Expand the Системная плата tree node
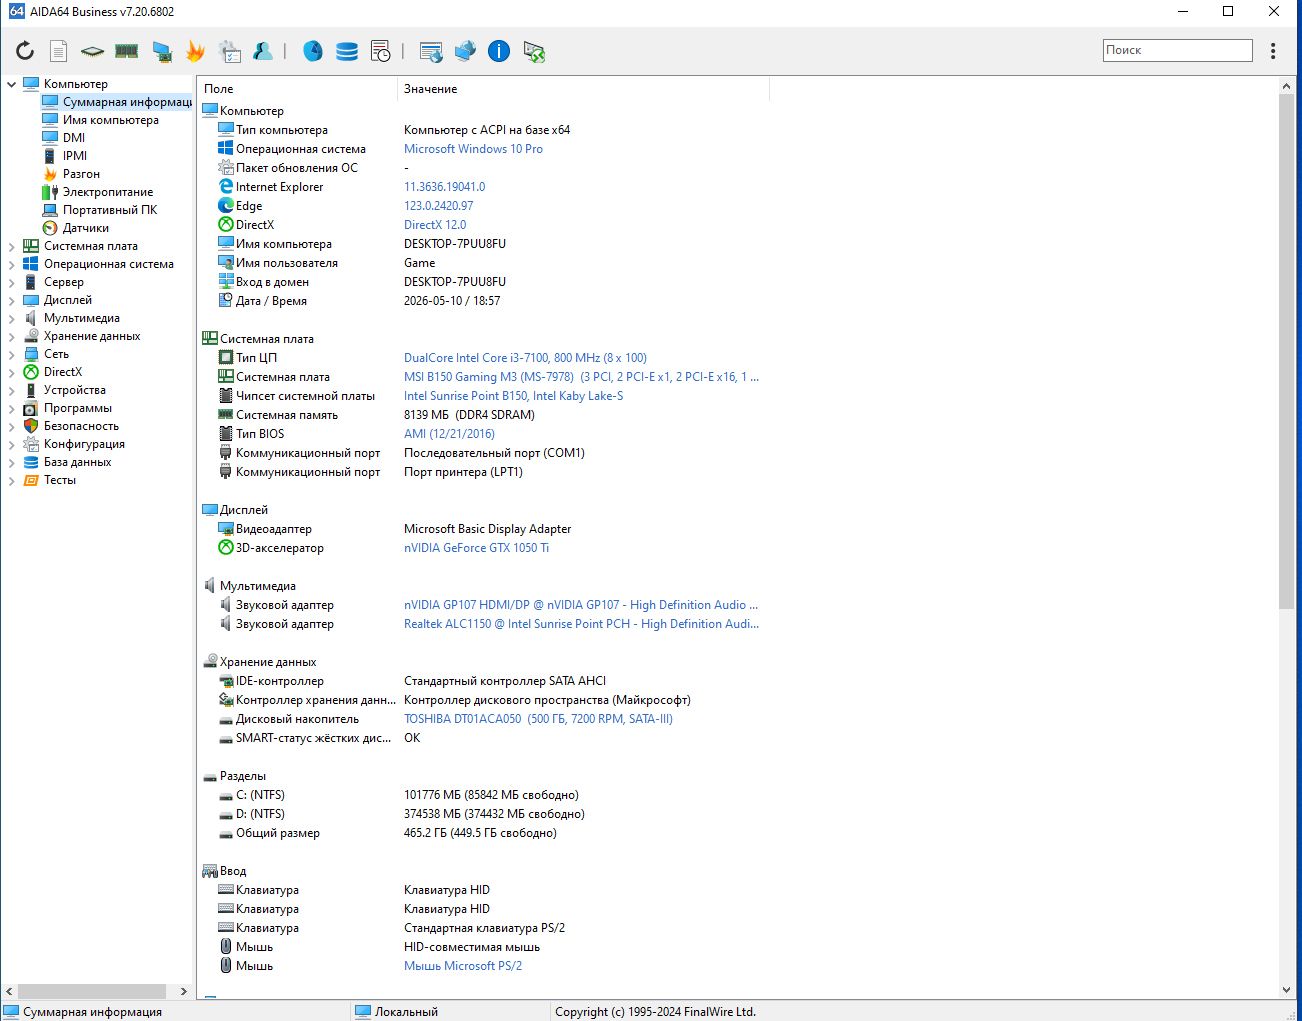This screenshot has width=1302, height=1021. [x=11, y=246]
